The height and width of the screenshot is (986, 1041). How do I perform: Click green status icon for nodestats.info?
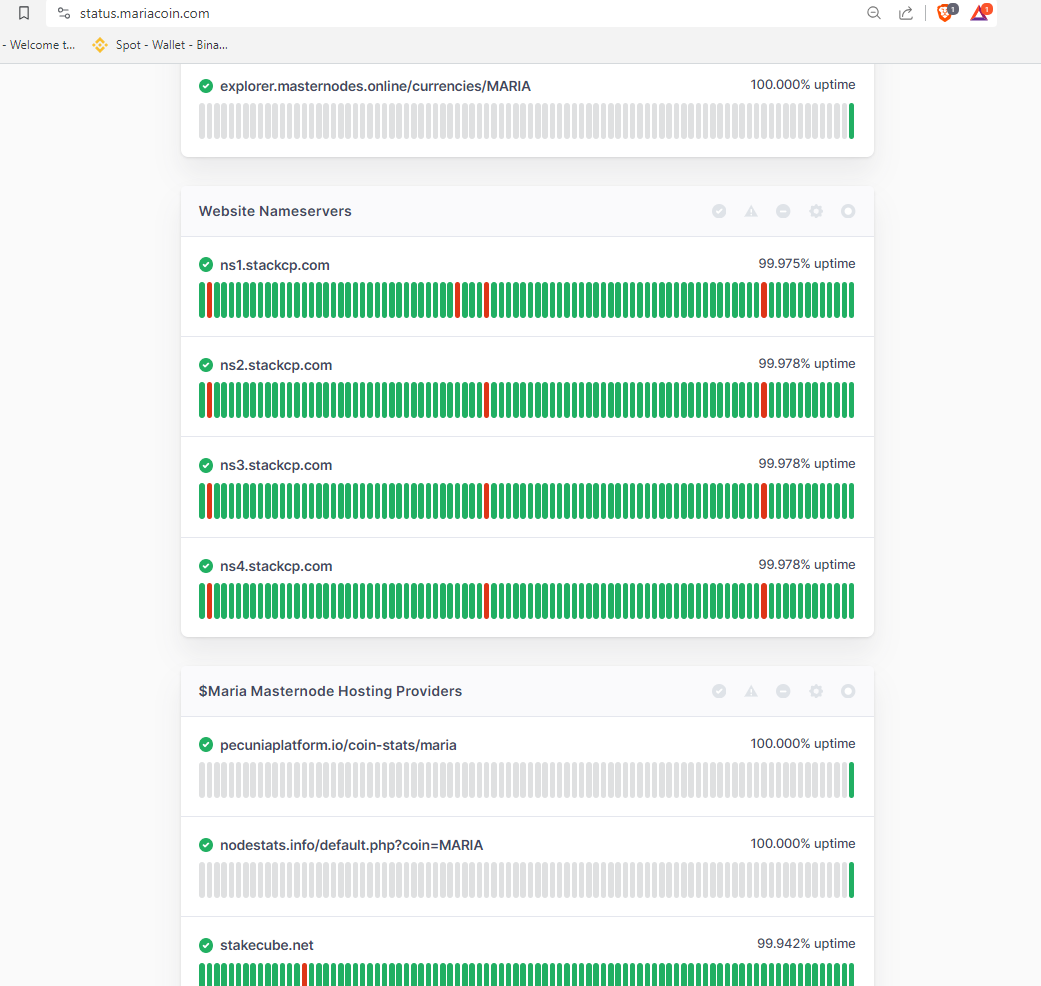pos(206,845)
